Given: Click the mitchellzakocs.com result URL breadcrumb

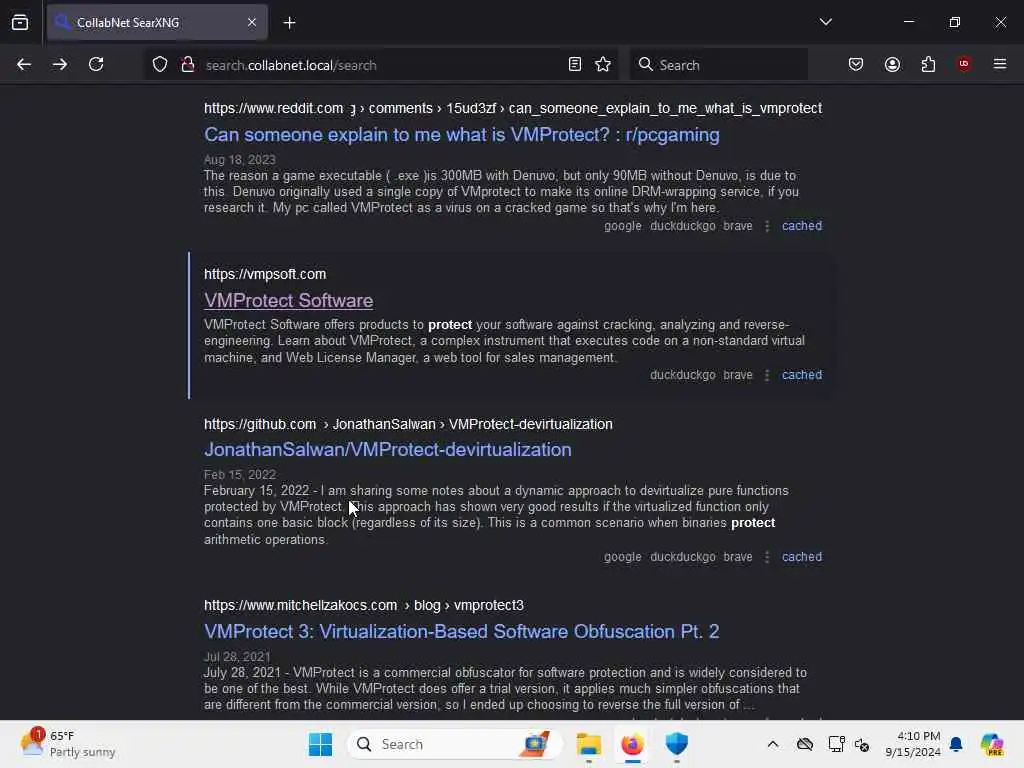Looking at the screenshot, I should coord(364,605).
